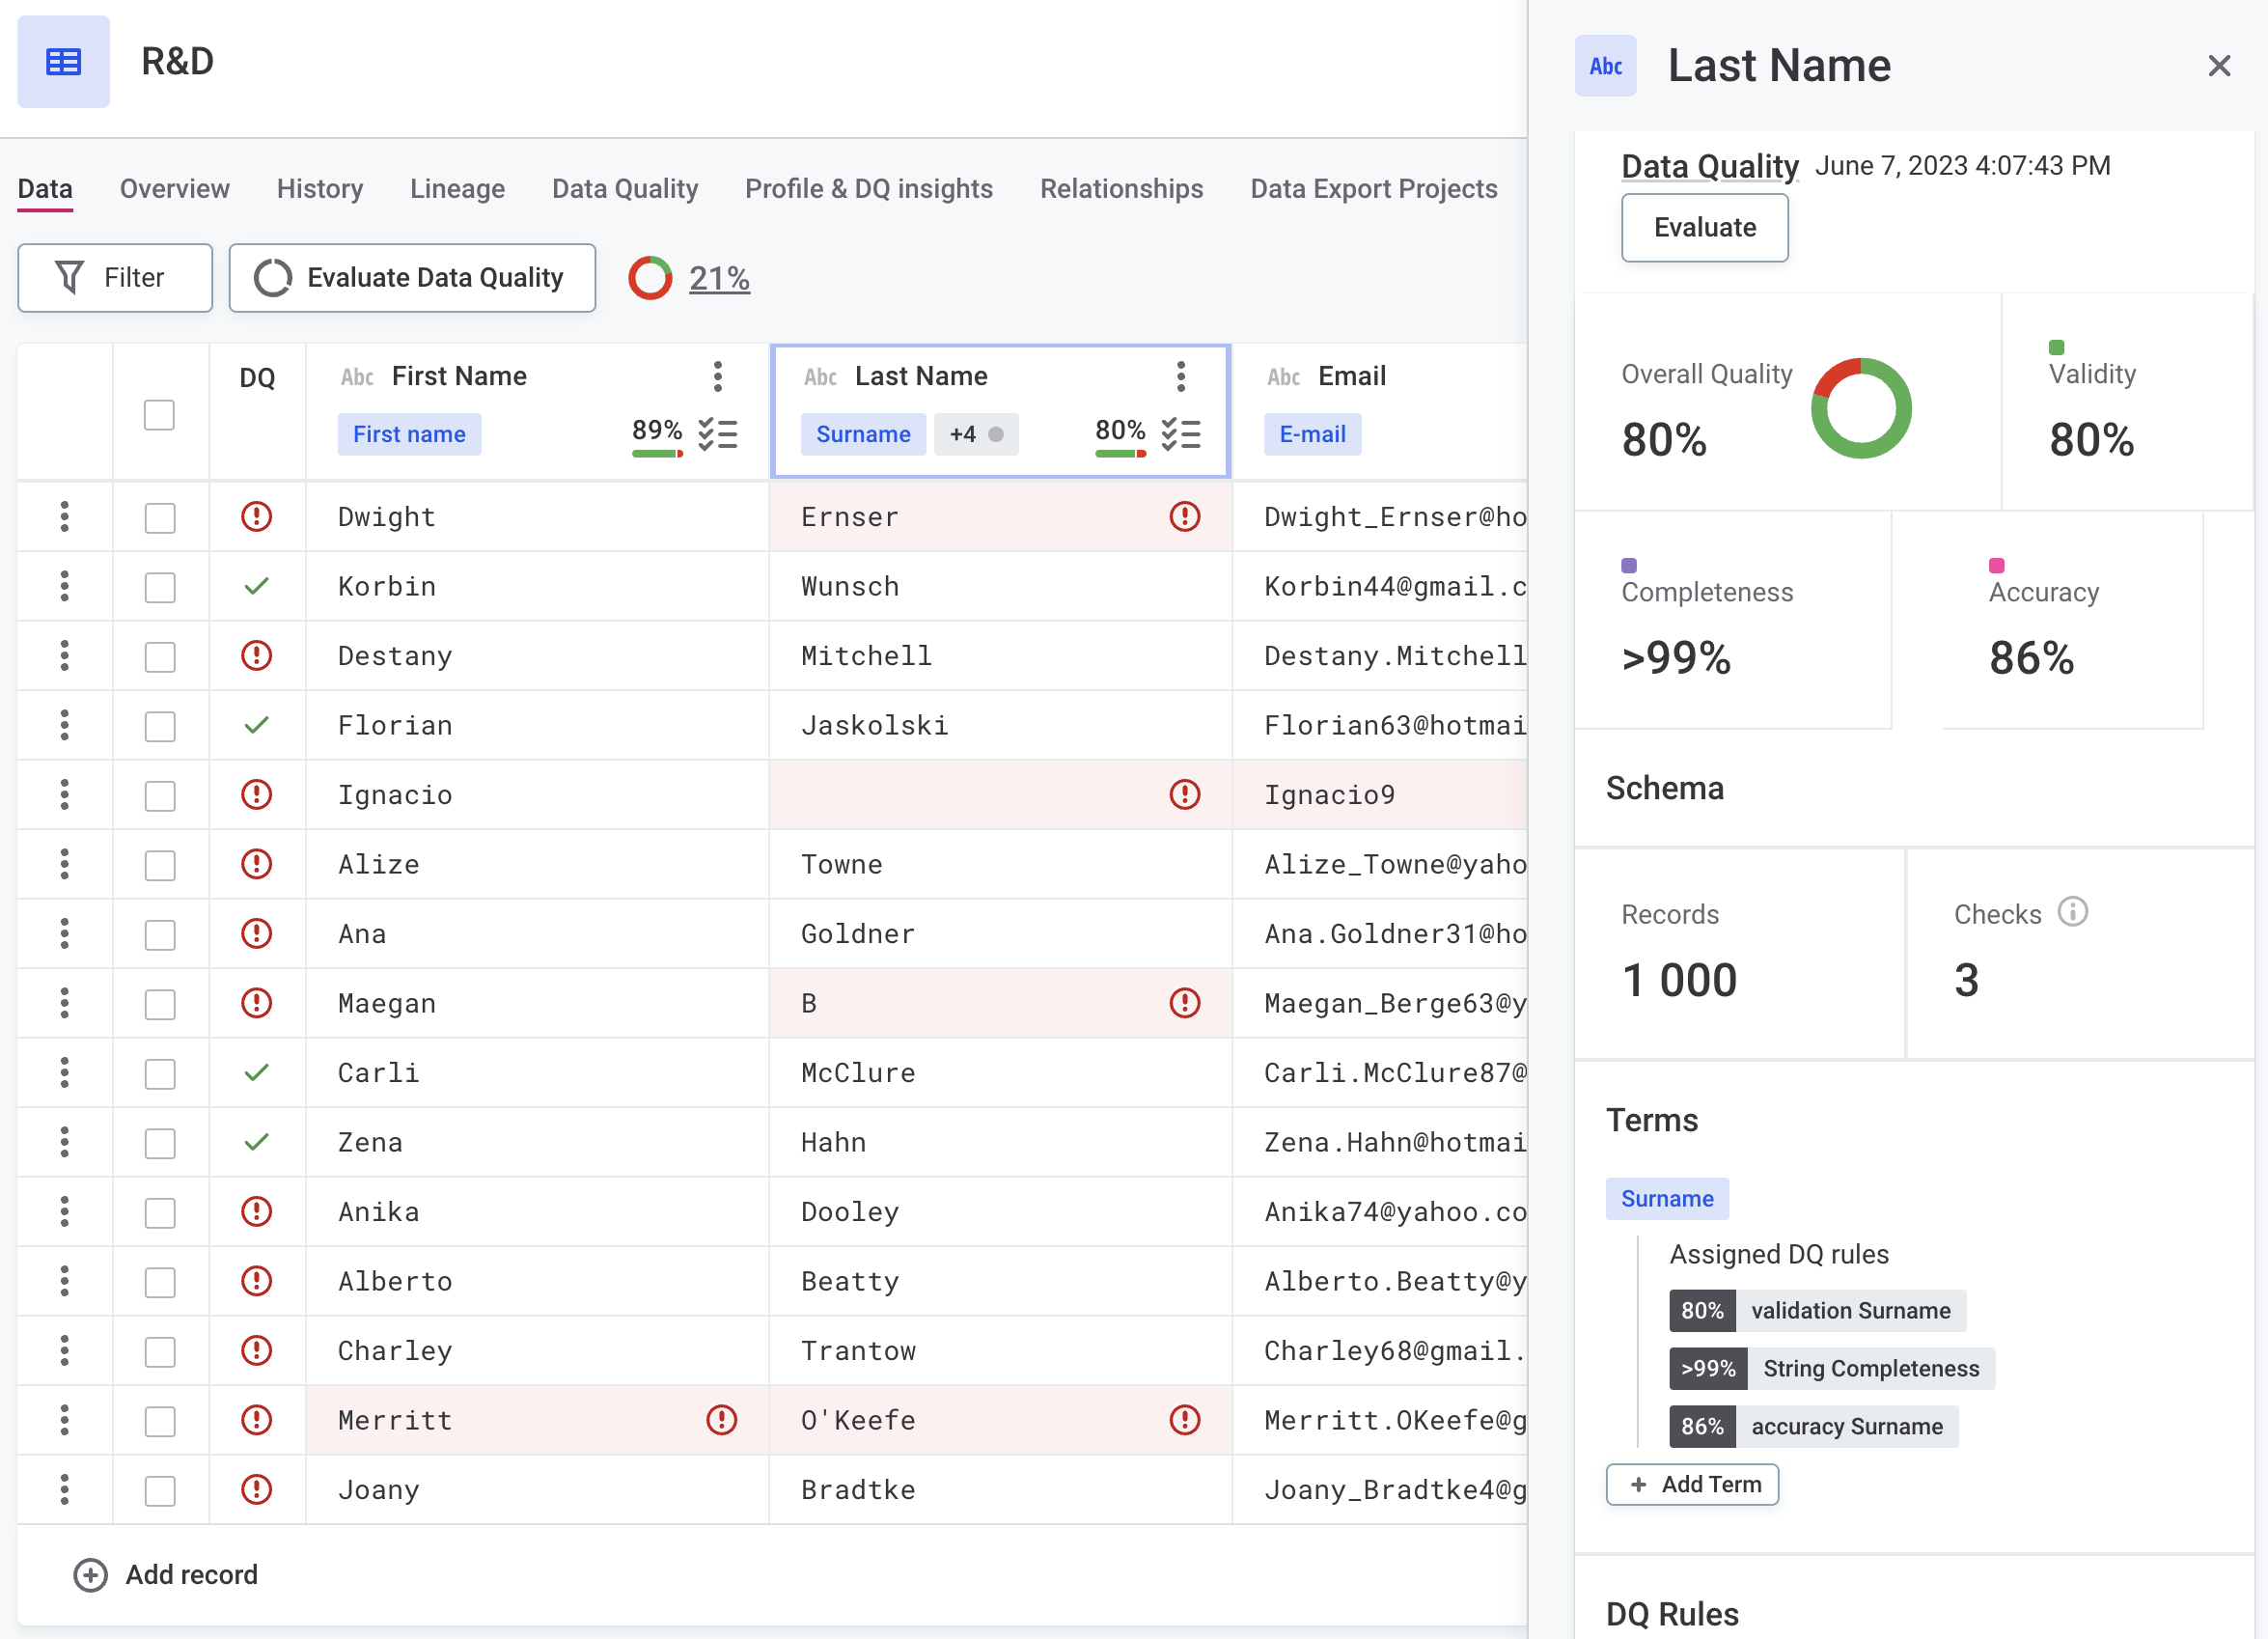2268x1639 pixels.
Task: Open the 21% overall quality link
Action: pyautogui.click(x=719, y=278)
